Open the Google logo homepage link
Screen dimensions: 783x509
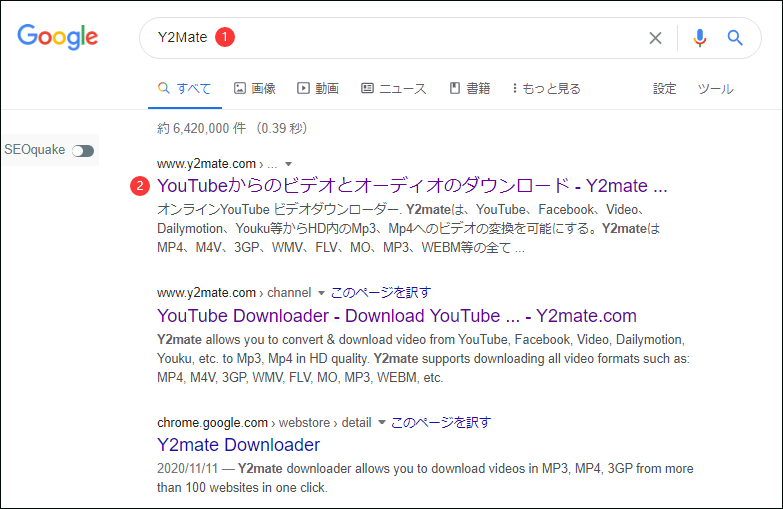point(57,37)
